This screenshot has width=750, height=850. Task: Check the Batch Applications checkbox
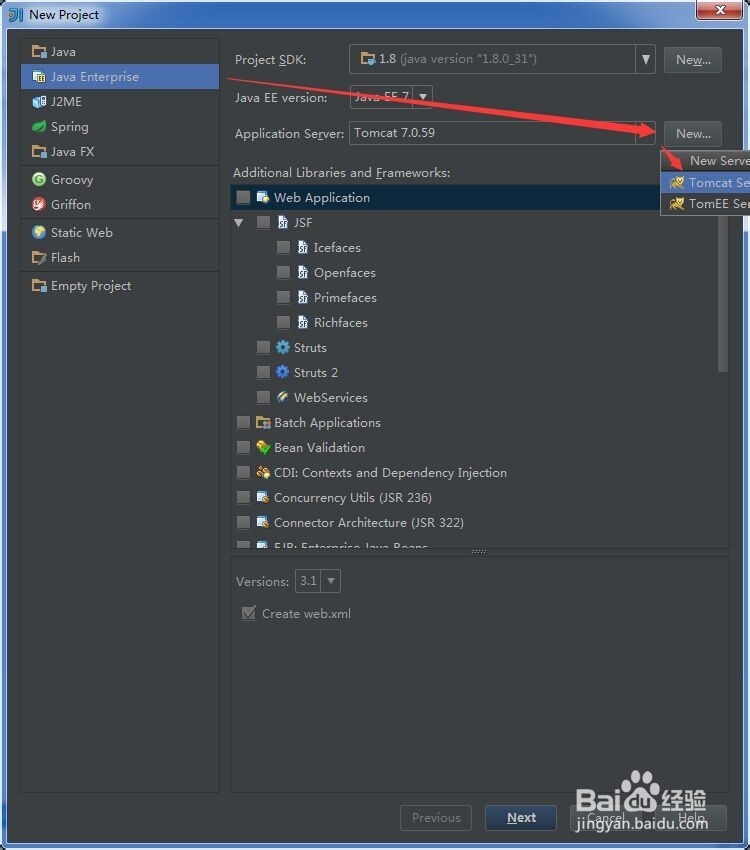point(243,422)
